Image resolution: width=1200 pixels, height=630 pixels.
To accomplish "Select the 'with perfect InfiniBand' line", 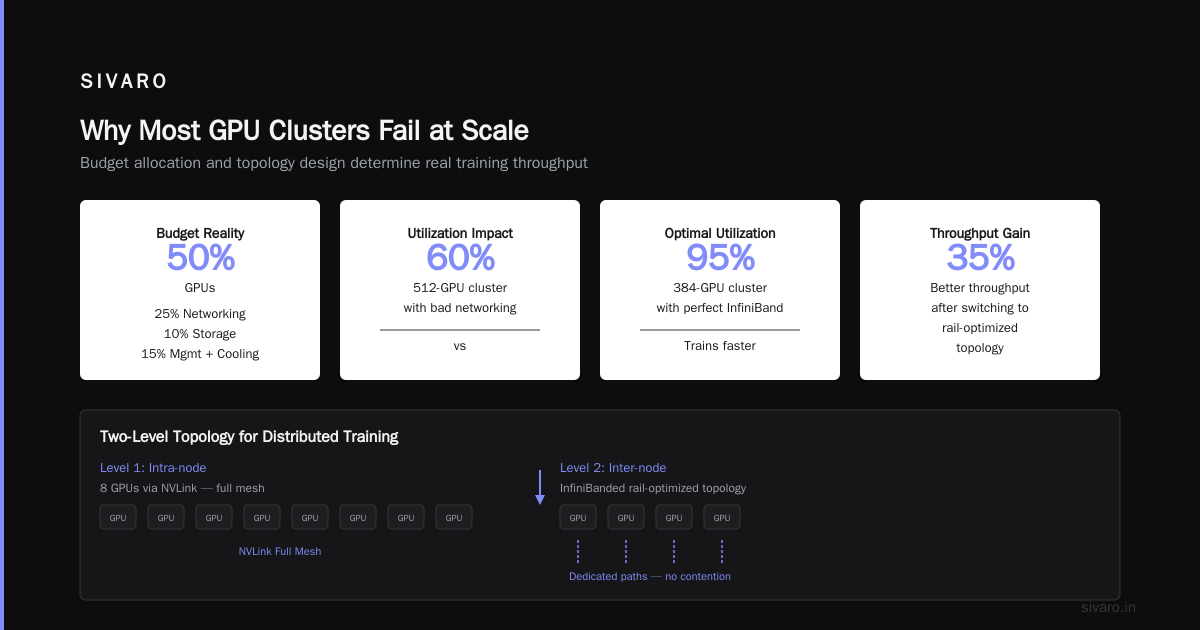I will click(x=720, y=308).
